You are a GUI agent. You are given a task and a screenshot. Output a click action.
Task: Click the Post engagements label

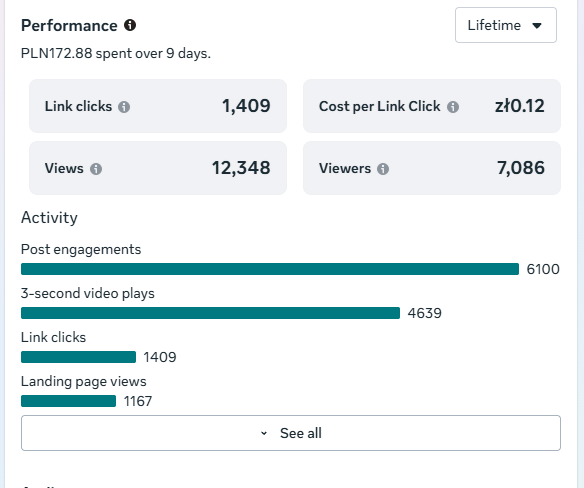click(x=81, y=249)
